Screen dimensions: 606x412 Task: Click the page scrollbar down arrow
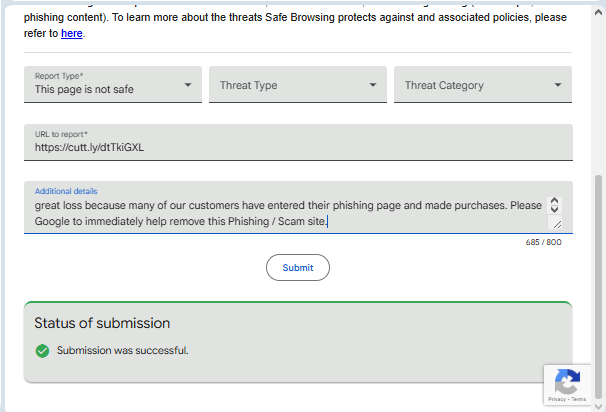point(599,404)
